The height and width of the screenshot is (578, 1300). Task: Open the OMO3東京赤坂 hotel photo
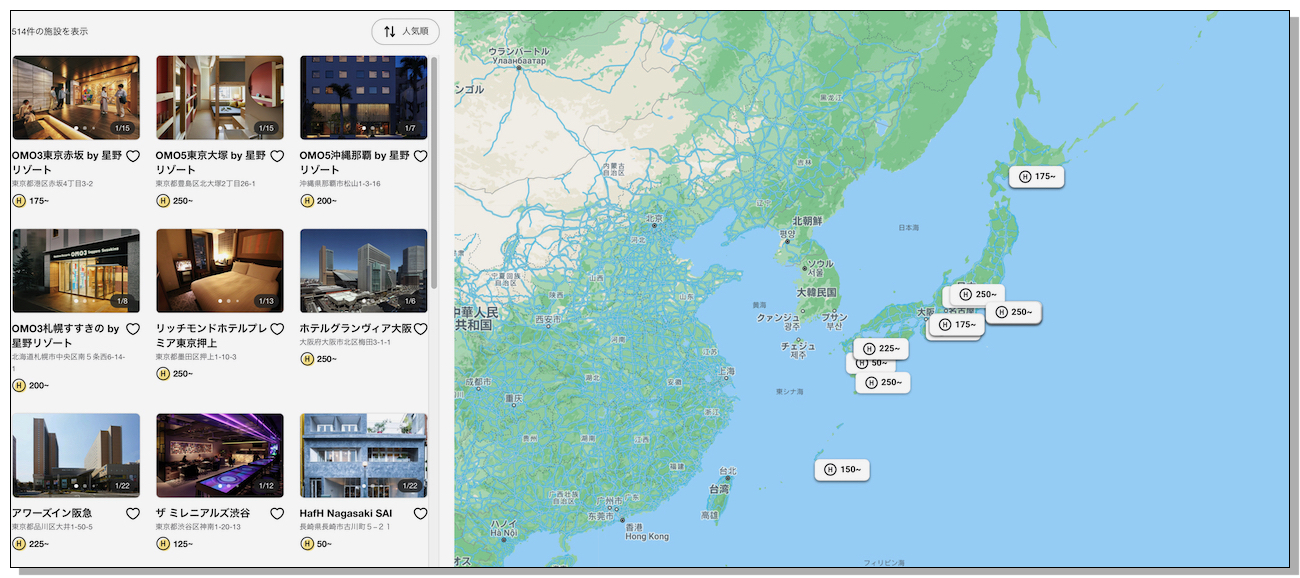(76, 98)
